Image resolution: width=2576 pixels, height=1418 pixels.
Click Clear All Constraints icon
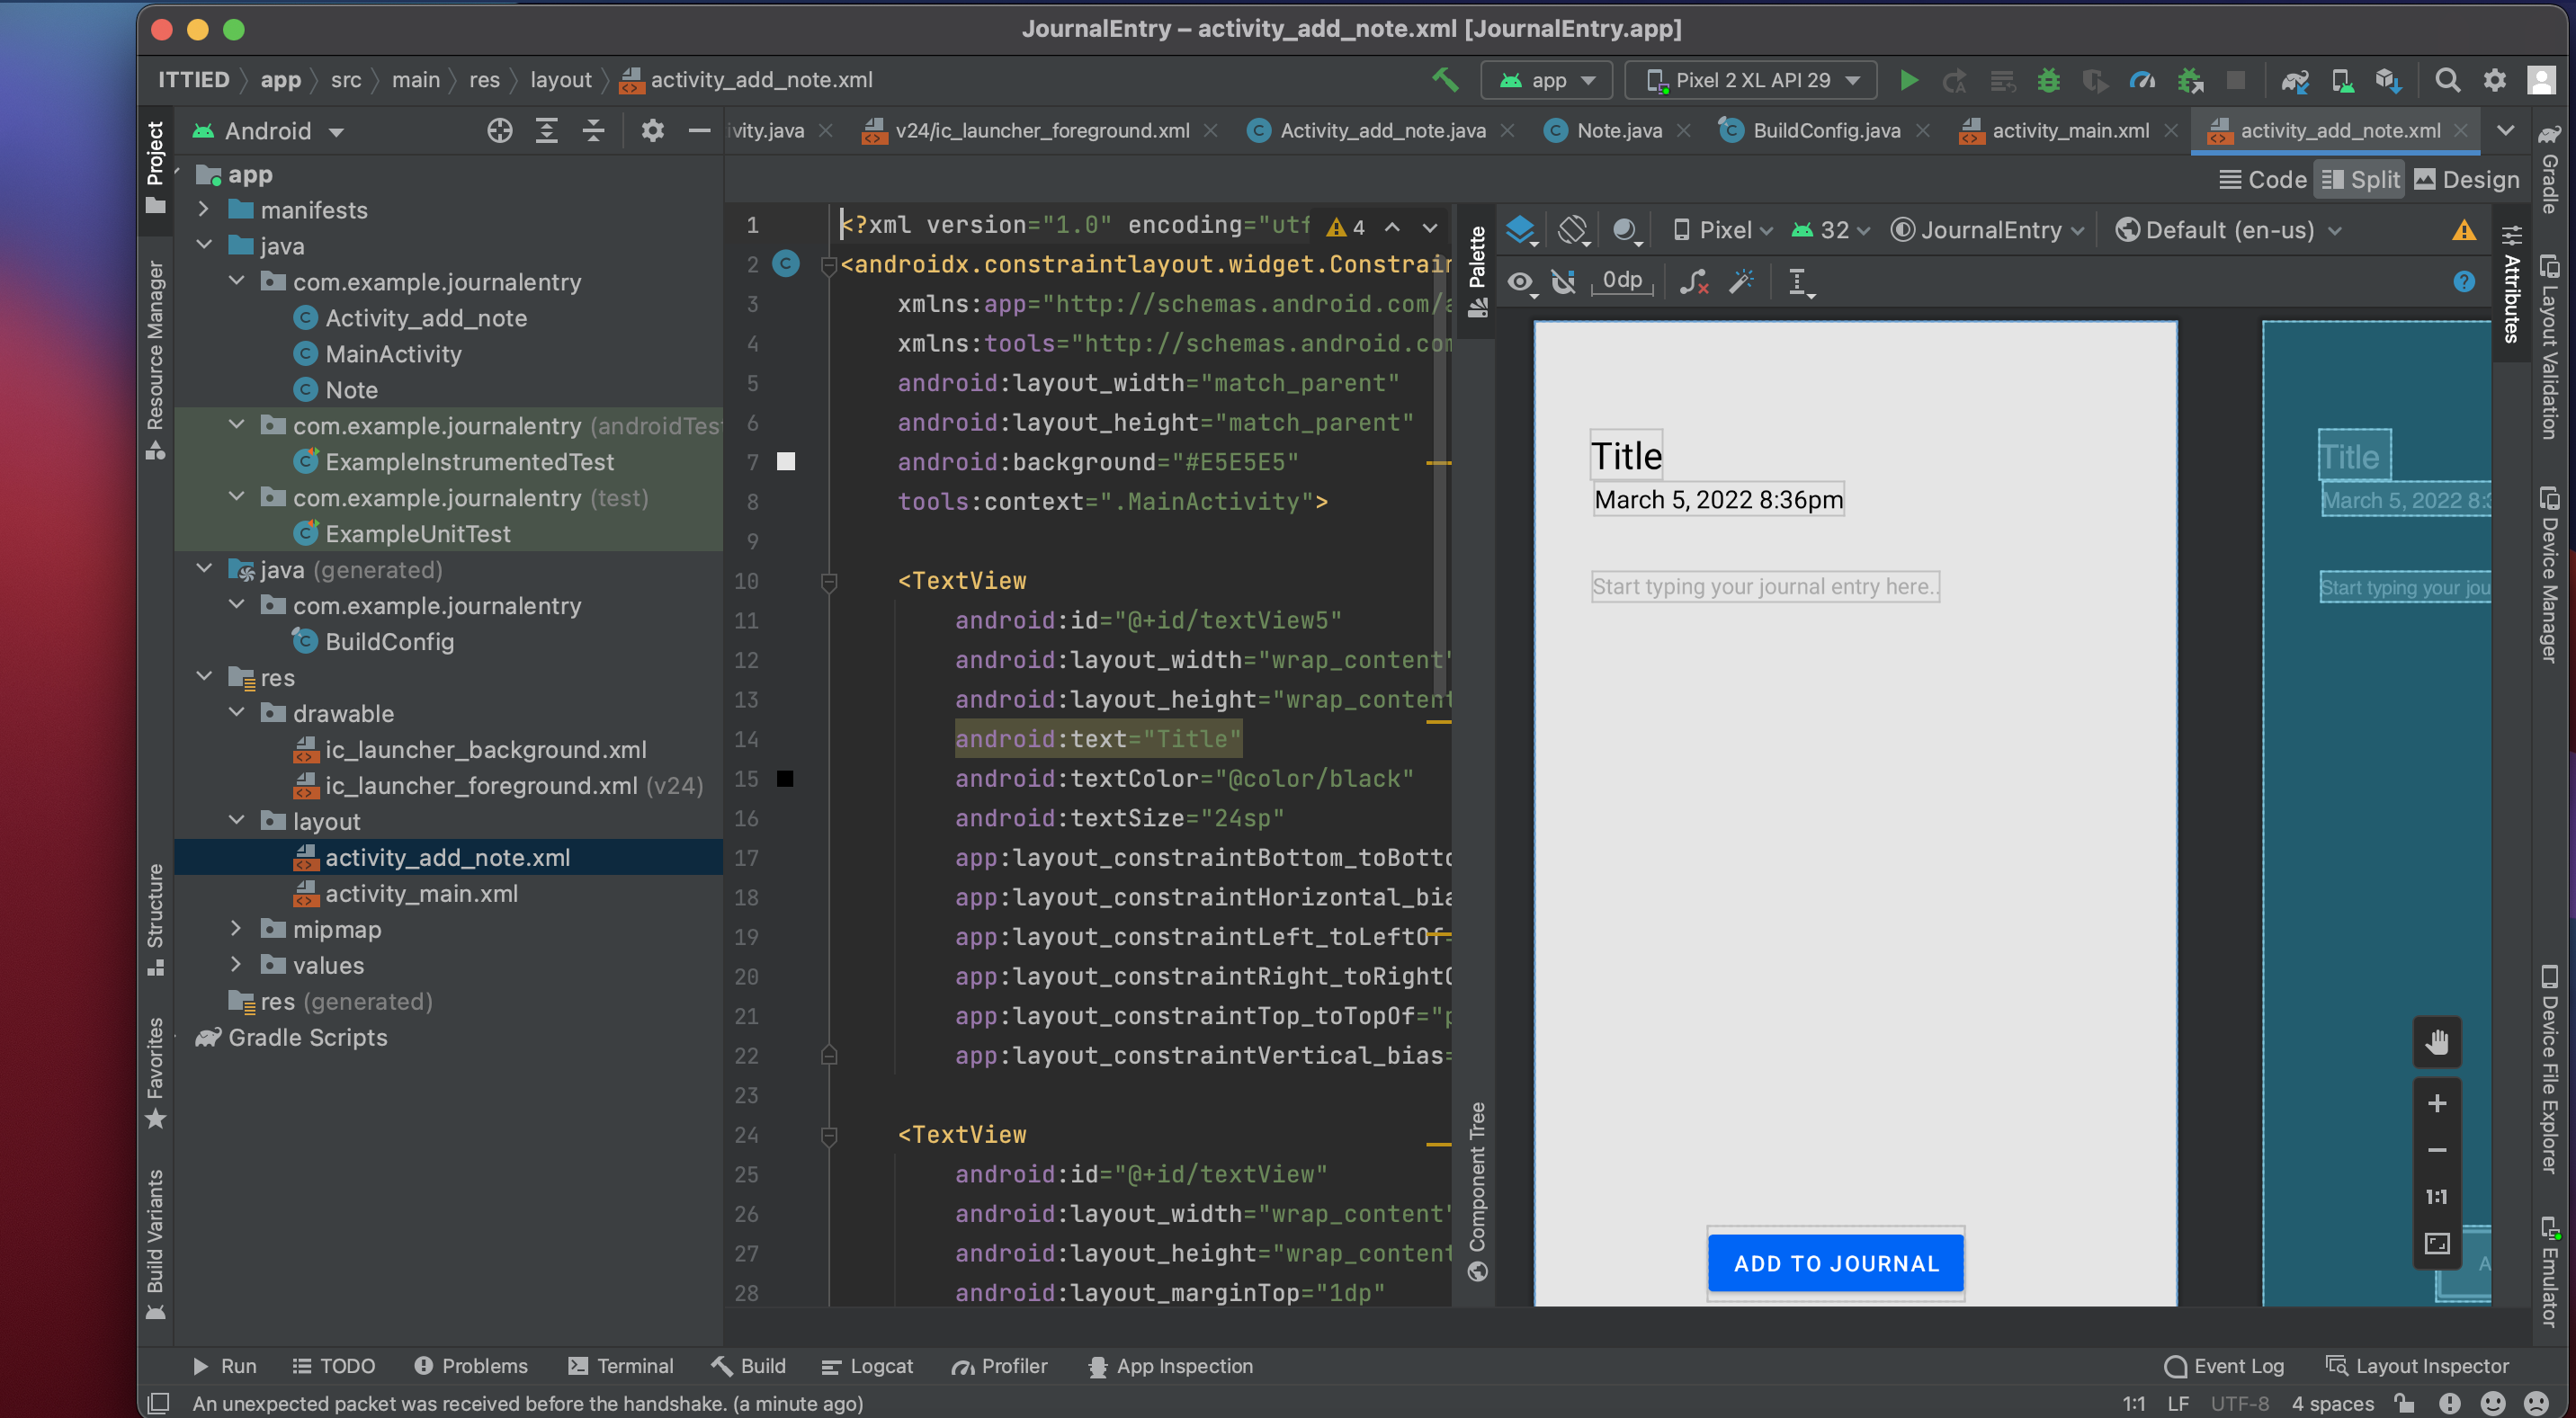pyautogui.click(x=1693, y=282)
